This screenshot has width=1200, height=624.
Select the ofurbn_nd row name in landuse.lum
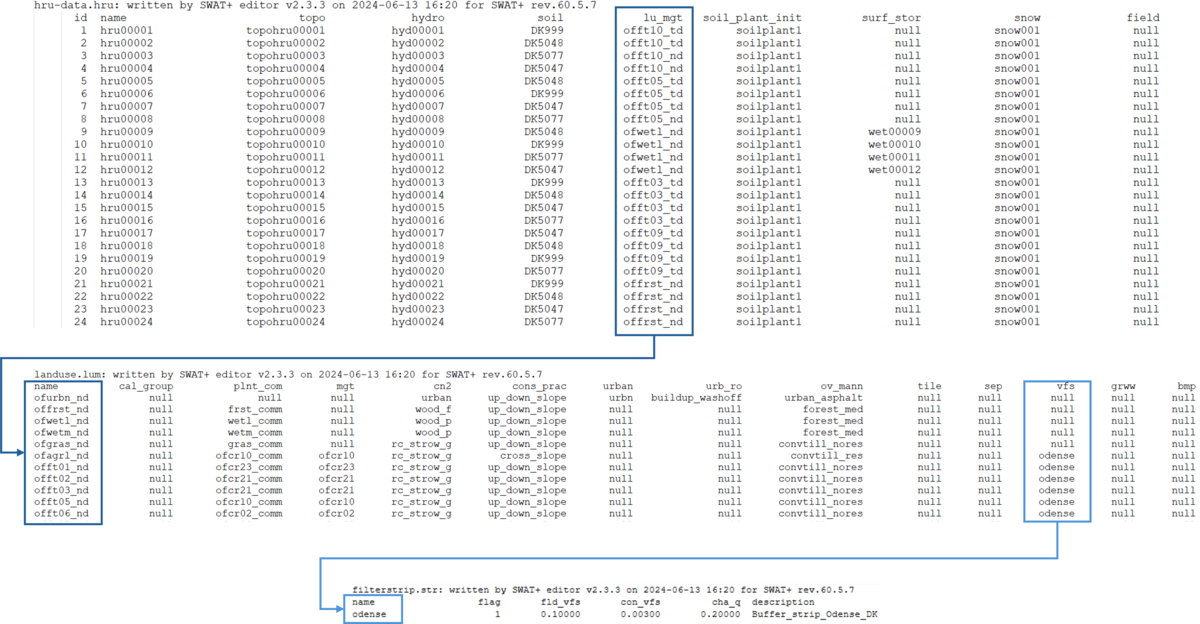click(62, 397)
